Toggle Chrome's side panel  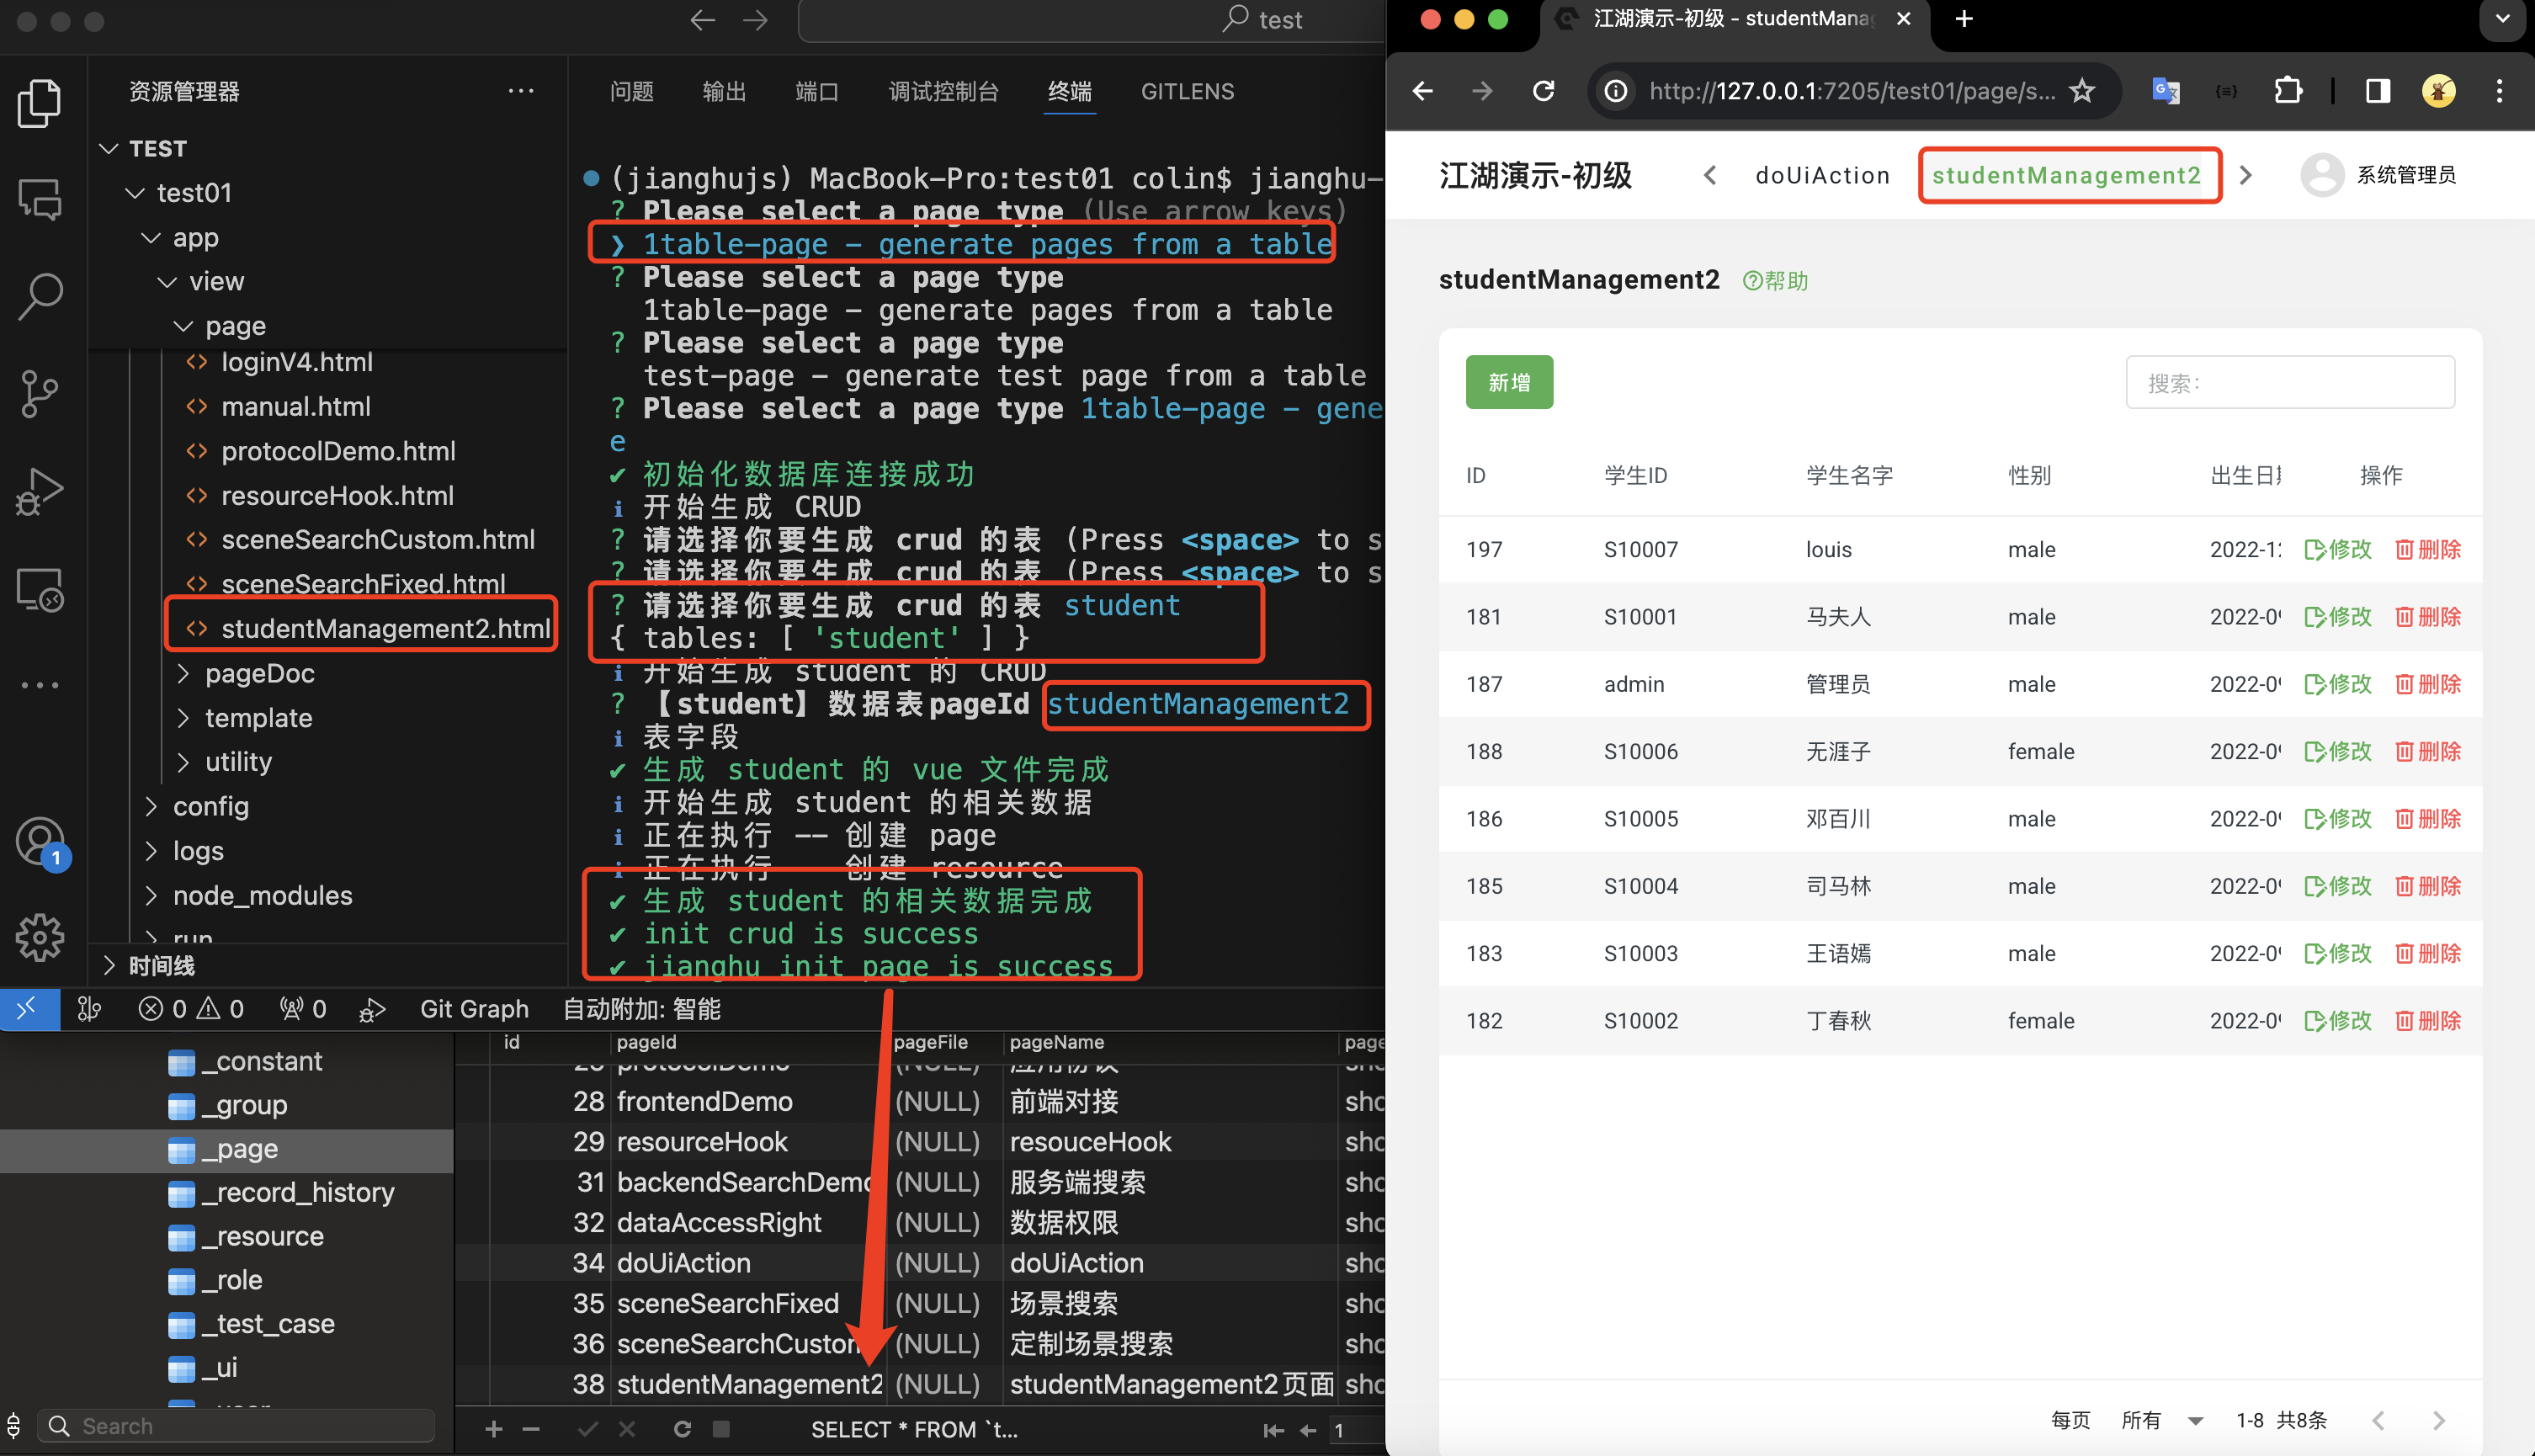2378,91
